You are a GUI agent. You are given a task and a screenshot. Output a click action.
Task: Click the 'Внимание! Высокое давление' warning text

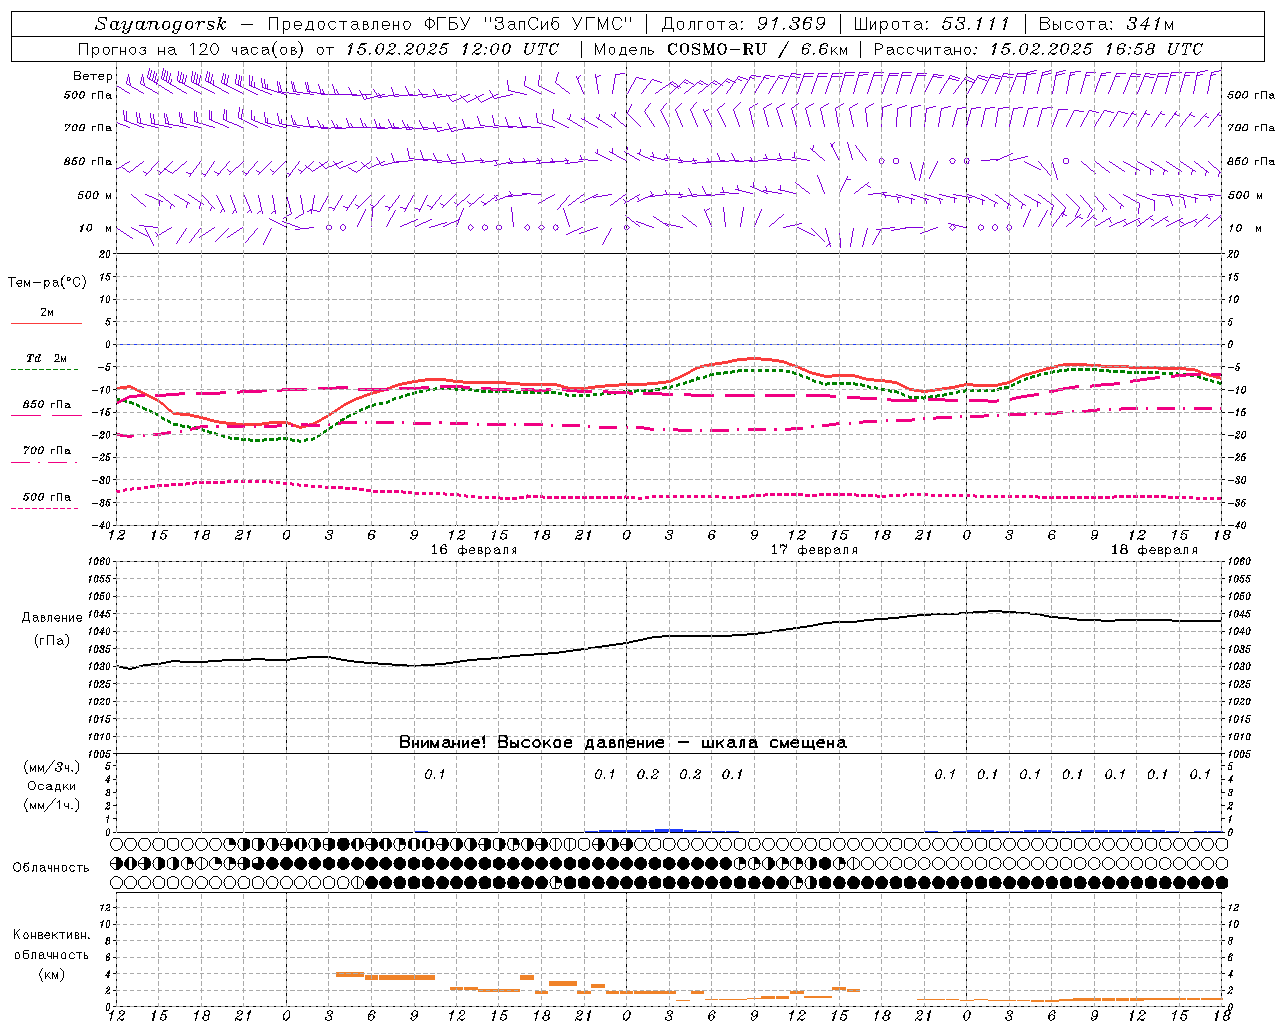coord(532,743)
